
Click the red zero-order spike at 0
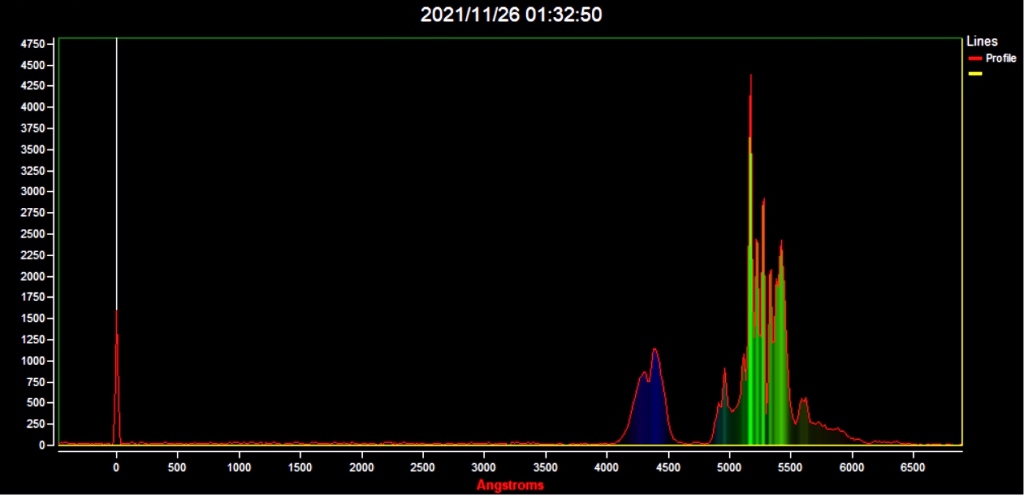[116, 379]
